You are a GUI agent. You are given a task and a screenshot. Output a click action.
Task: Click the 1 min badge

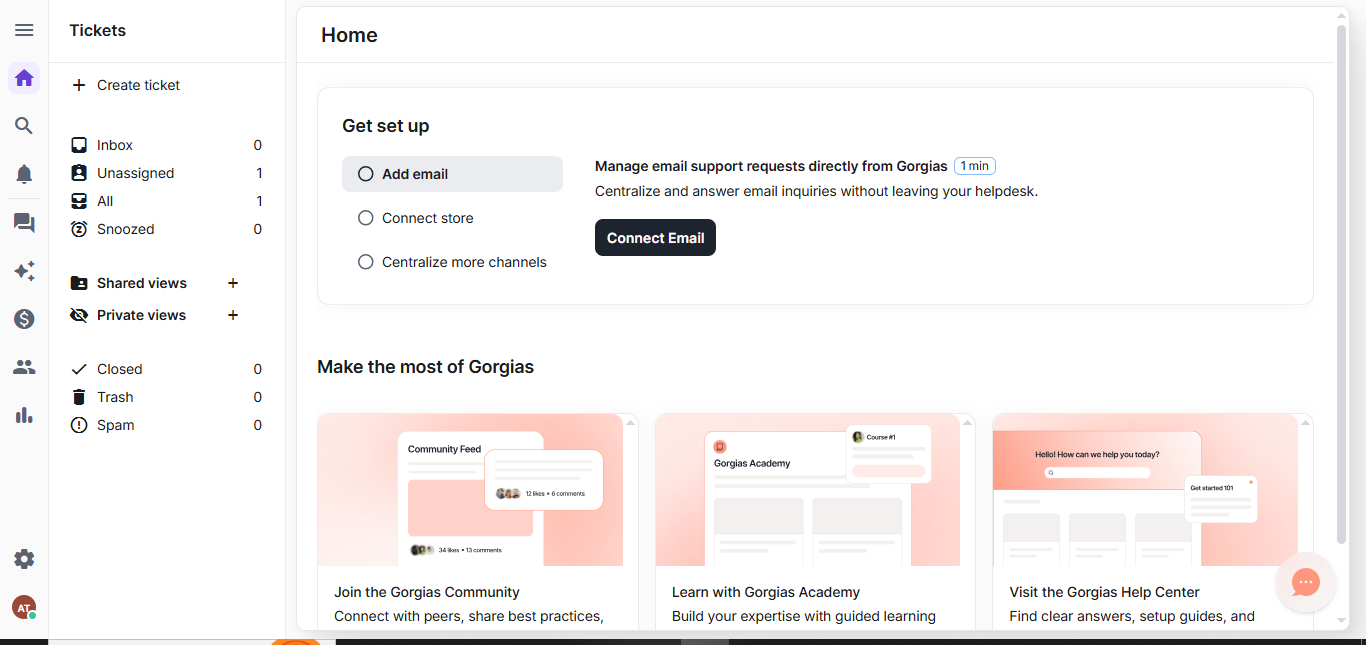(x=975, y=166)
